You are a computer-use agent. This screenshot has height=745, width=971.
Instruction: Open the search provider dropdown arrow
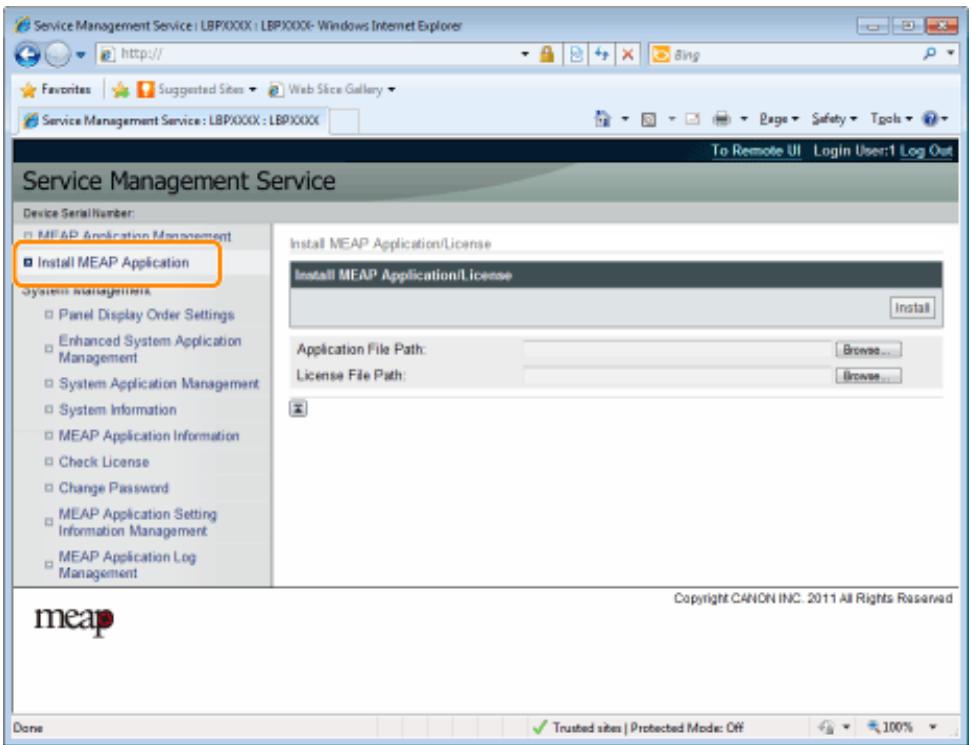[951, 54]
